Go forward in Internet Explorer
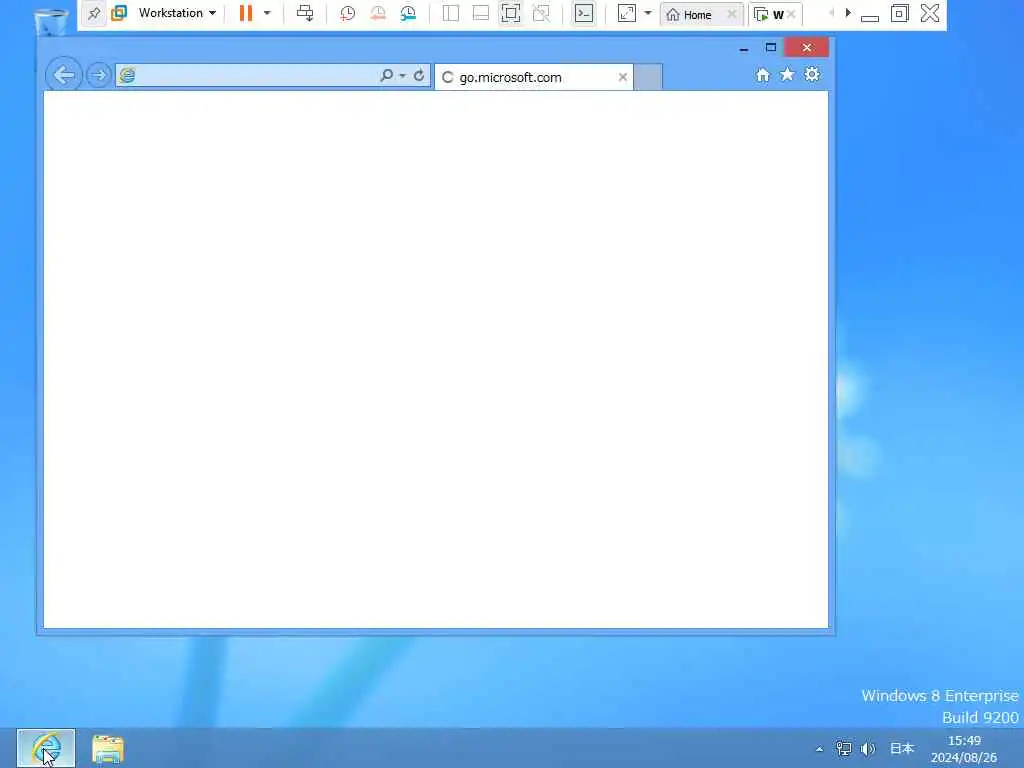 99,75
